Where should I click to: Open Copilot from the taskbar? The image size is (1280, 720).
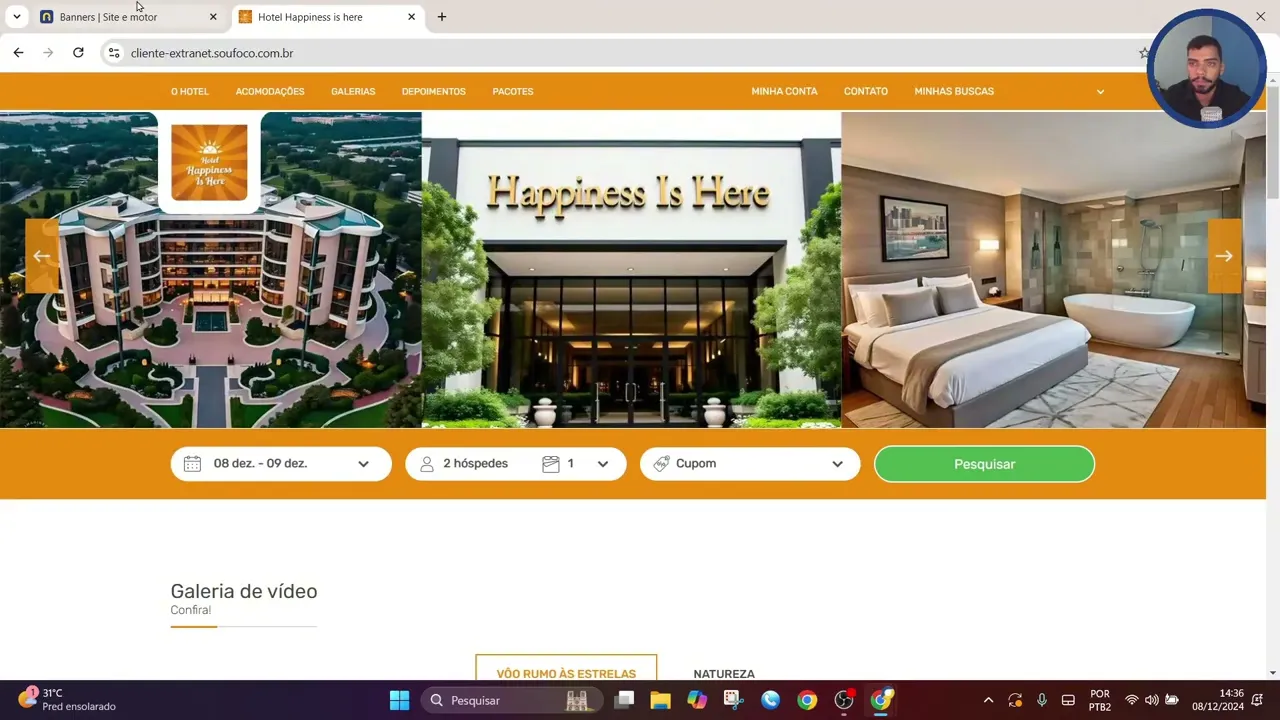pyautogui.click(x=697, y=700)
